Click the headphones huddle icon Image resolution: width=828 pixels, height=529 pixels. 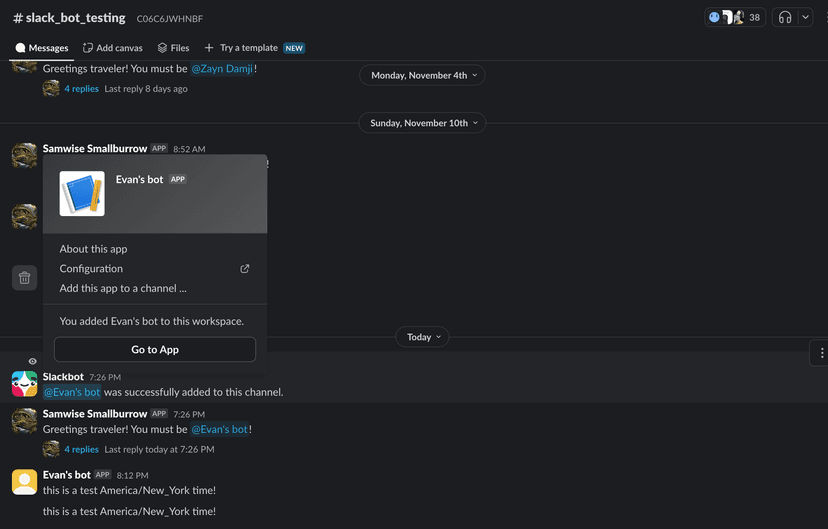click(785, 17)
